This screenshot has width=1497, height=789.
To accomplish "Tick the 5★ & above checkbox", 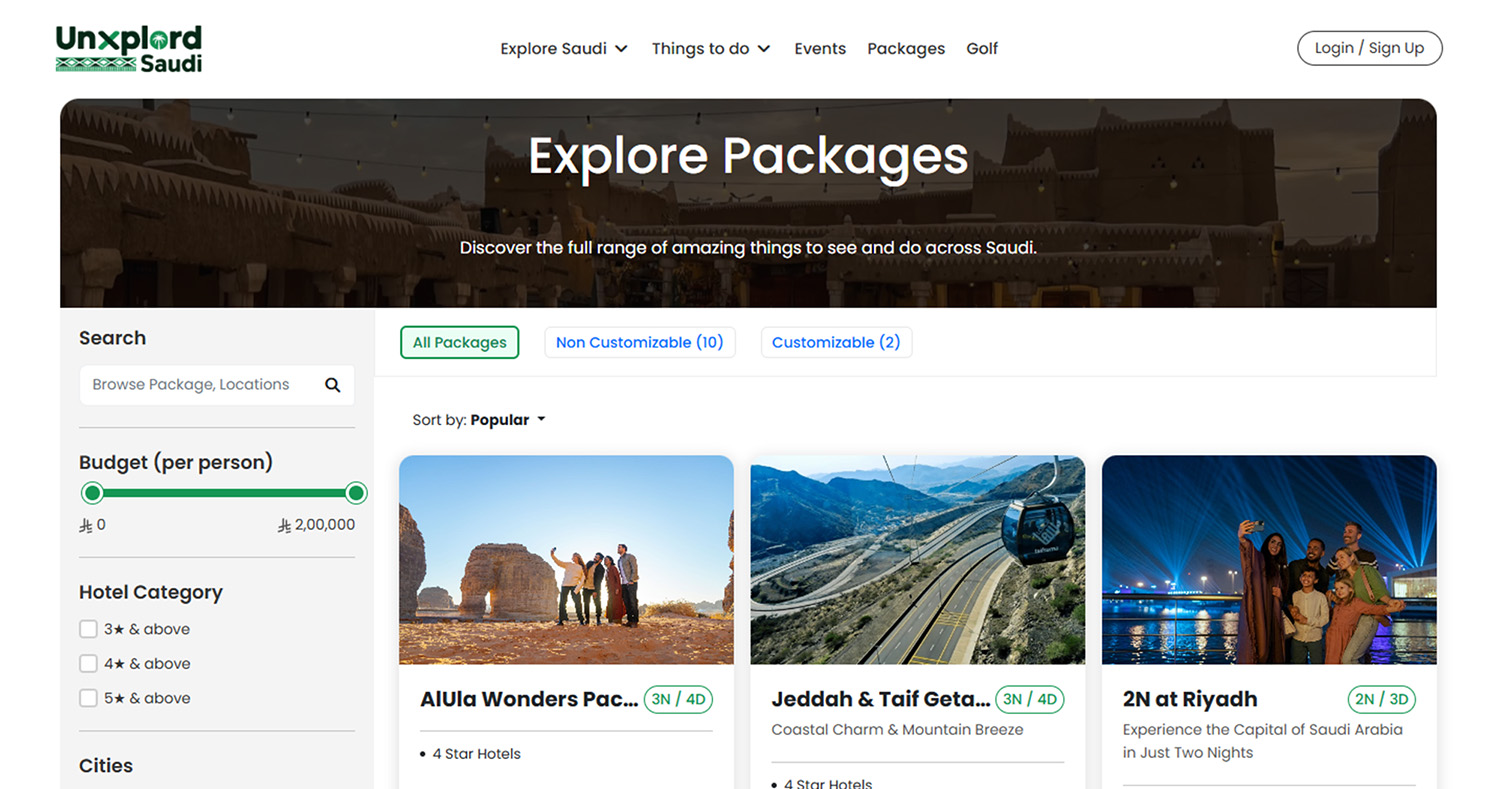I will (x=88, y=698).
